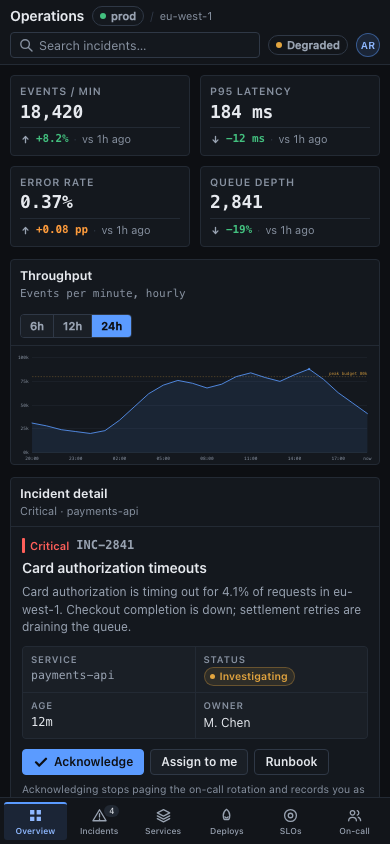Open the AR user avatar
This screenshot has height=844, width=390.
coord(367,45)
